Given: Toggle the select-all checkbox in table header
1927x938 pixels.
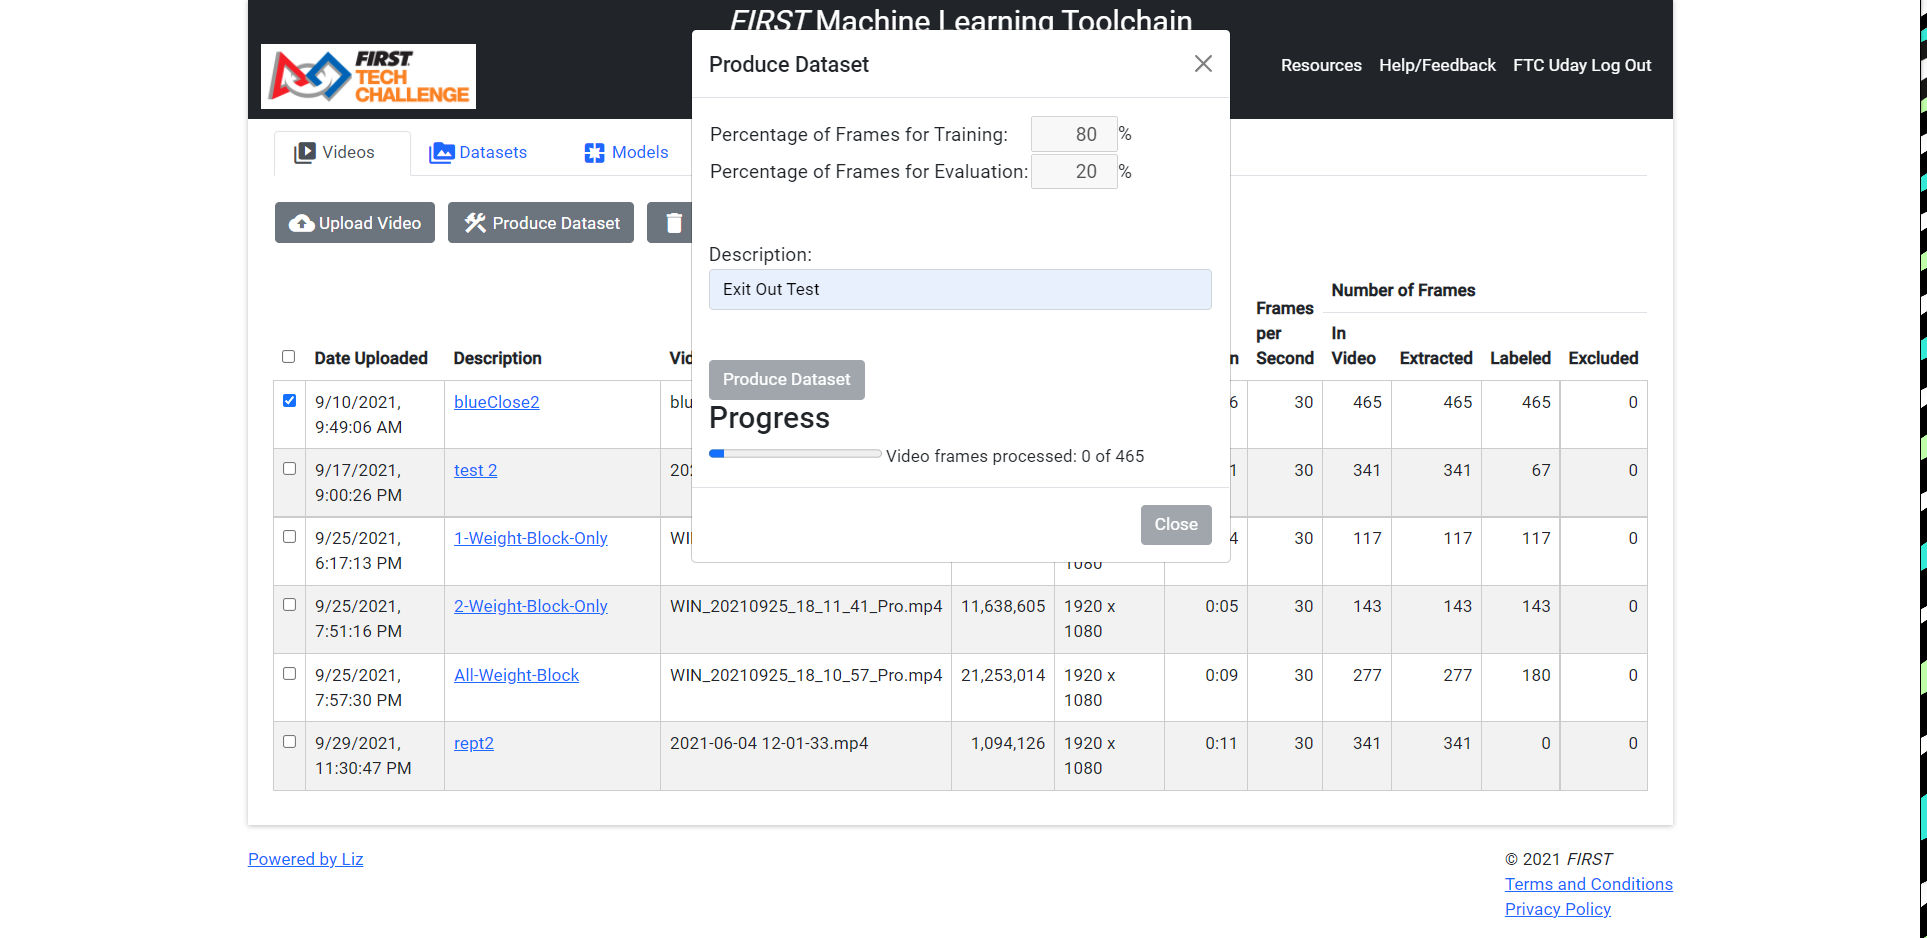Looking at the screenshot, I should click(288, 356).
